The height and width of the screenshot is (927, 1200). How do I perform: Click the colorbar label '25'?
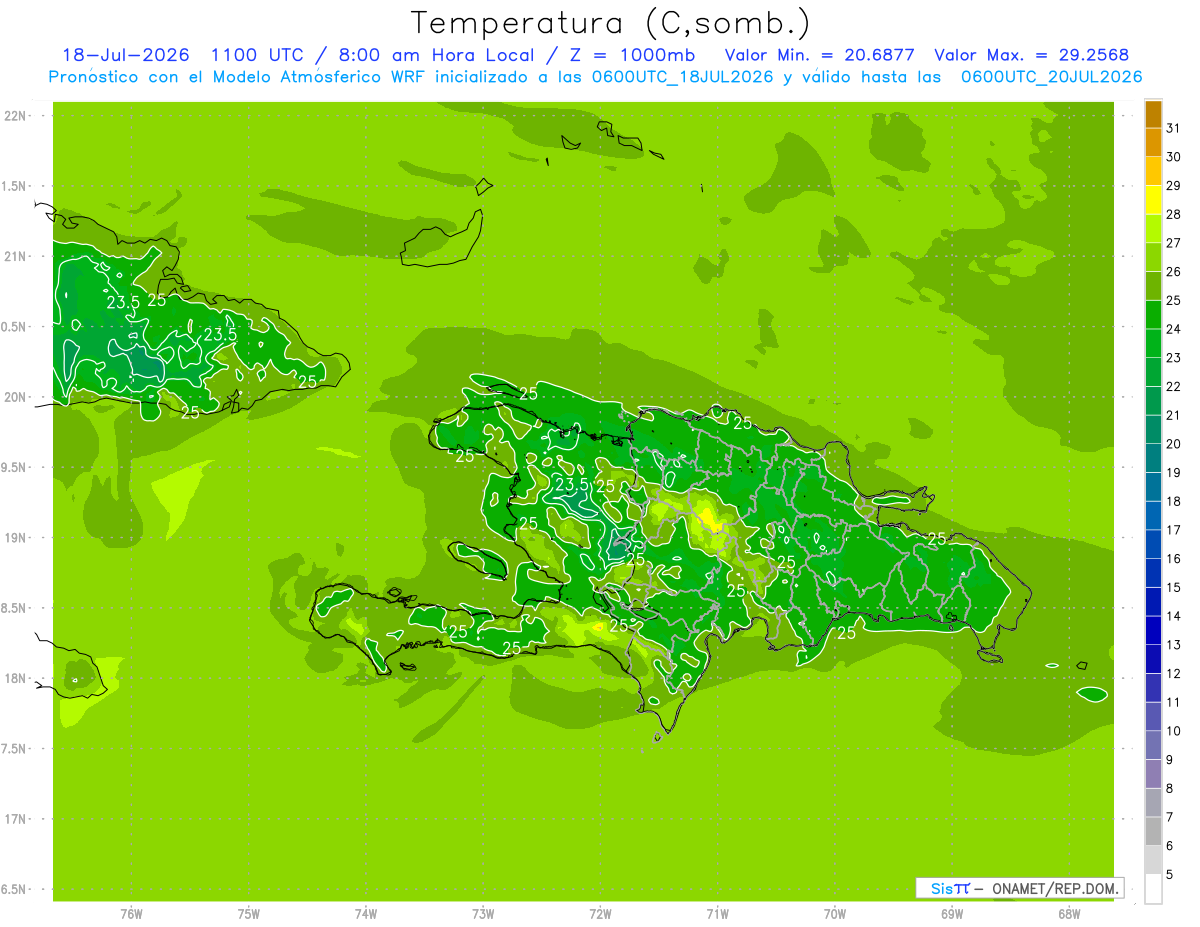[1174, 300]
